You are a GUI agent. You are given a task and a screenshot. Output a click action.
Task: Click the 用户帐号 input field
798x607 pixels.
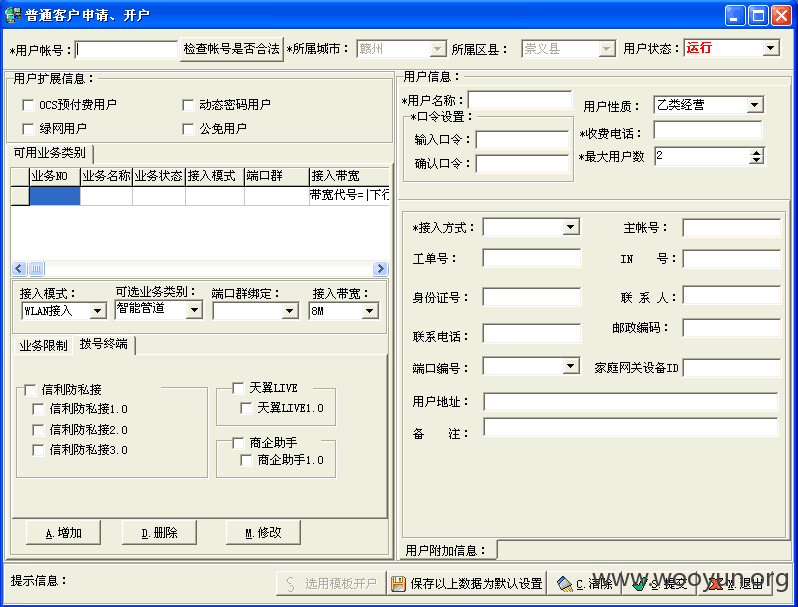click(126, 50)
